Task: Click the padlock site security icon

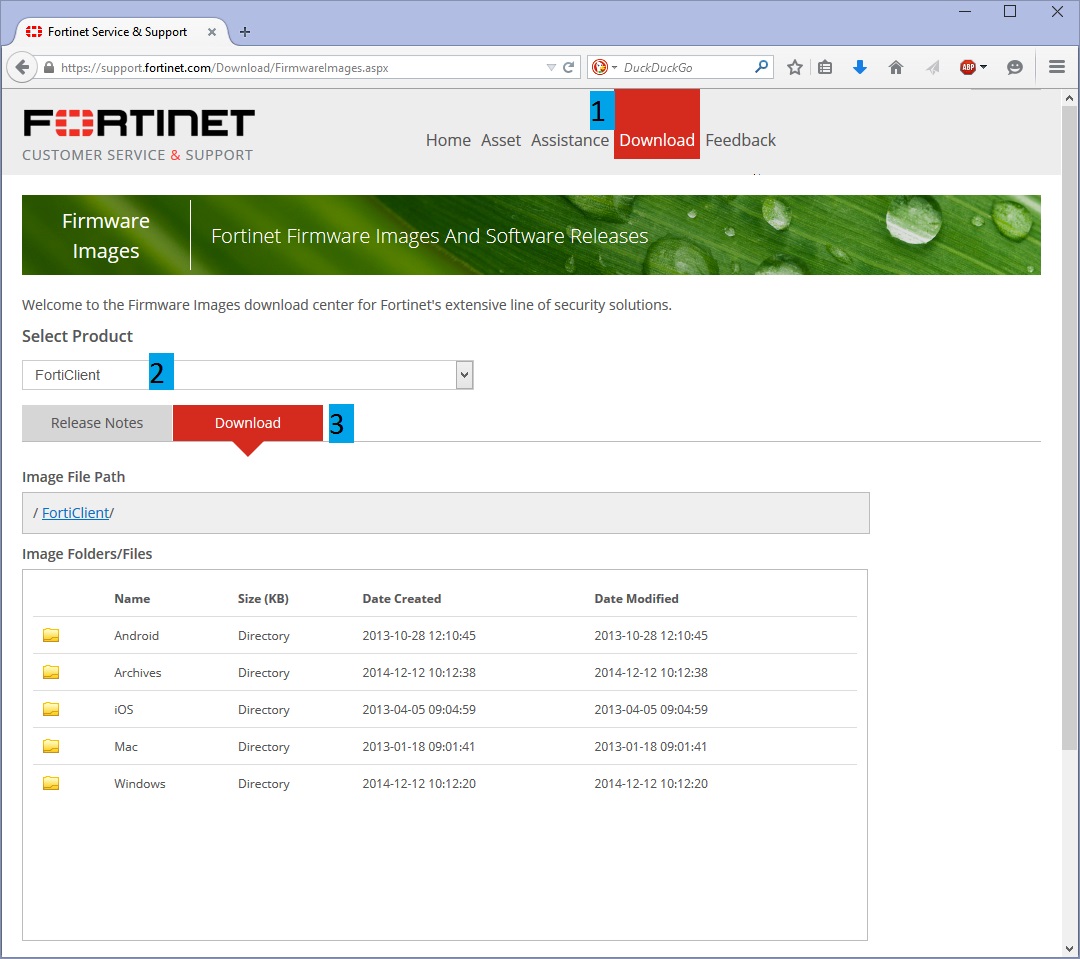Action: [49, 68]
